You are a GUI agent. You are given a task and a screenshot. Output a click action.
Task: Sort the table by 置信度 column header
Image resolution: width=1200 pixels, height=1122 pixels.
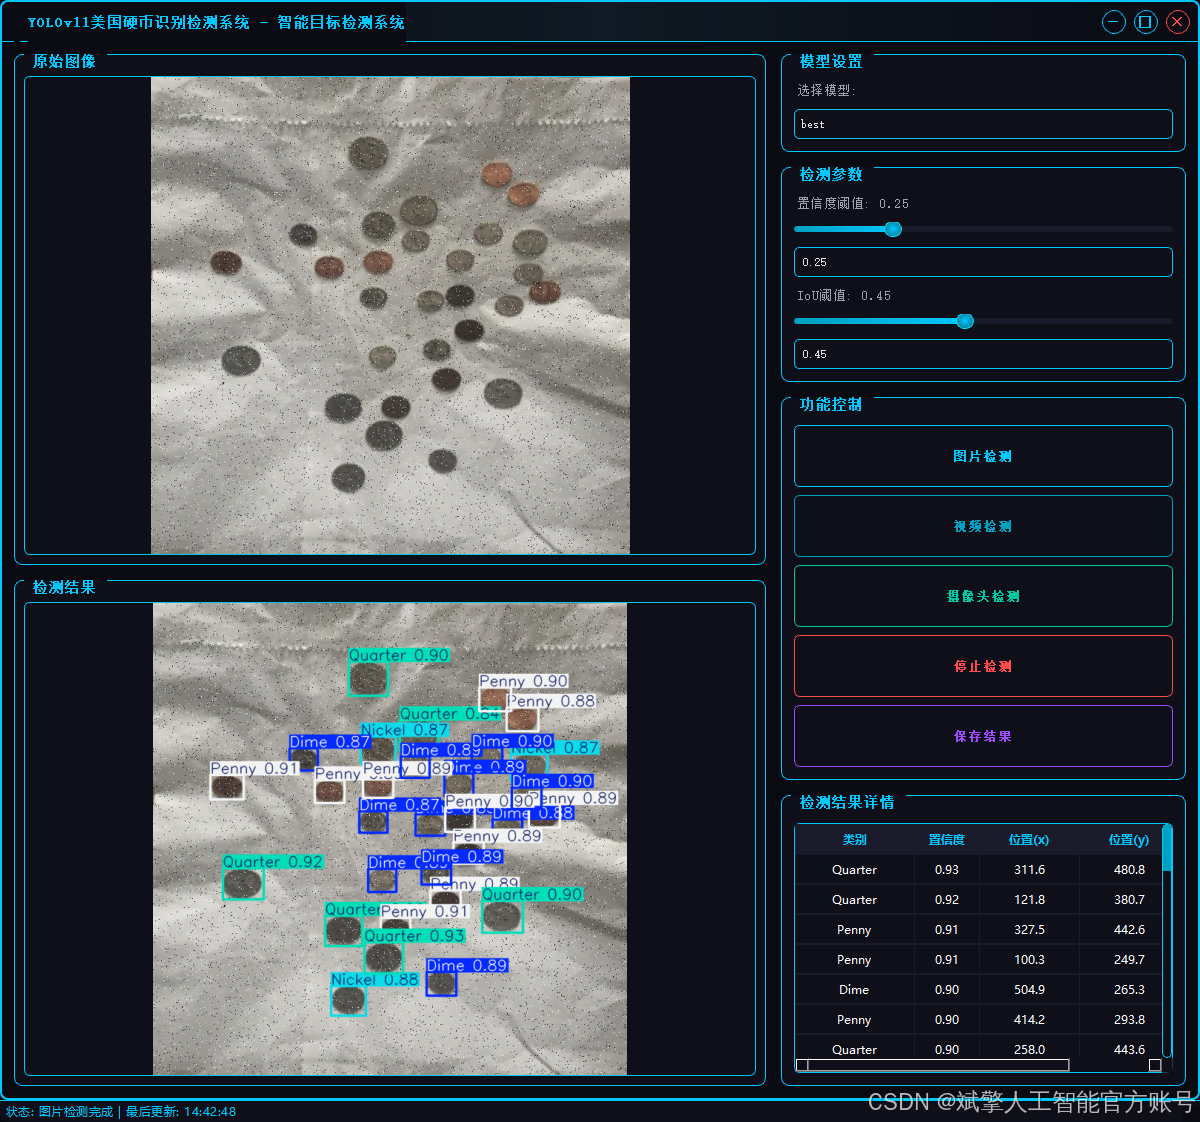[947, 840]
